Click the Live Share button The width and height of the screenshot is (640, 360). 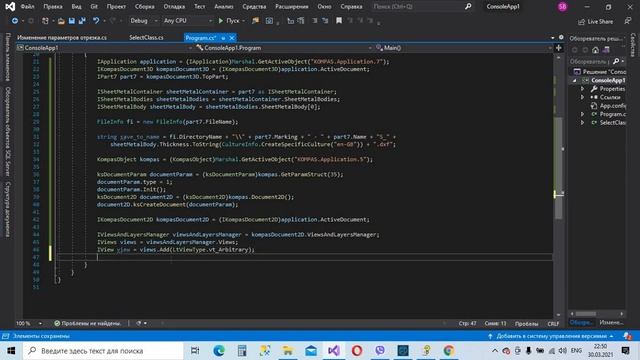[x=596, y=21]
